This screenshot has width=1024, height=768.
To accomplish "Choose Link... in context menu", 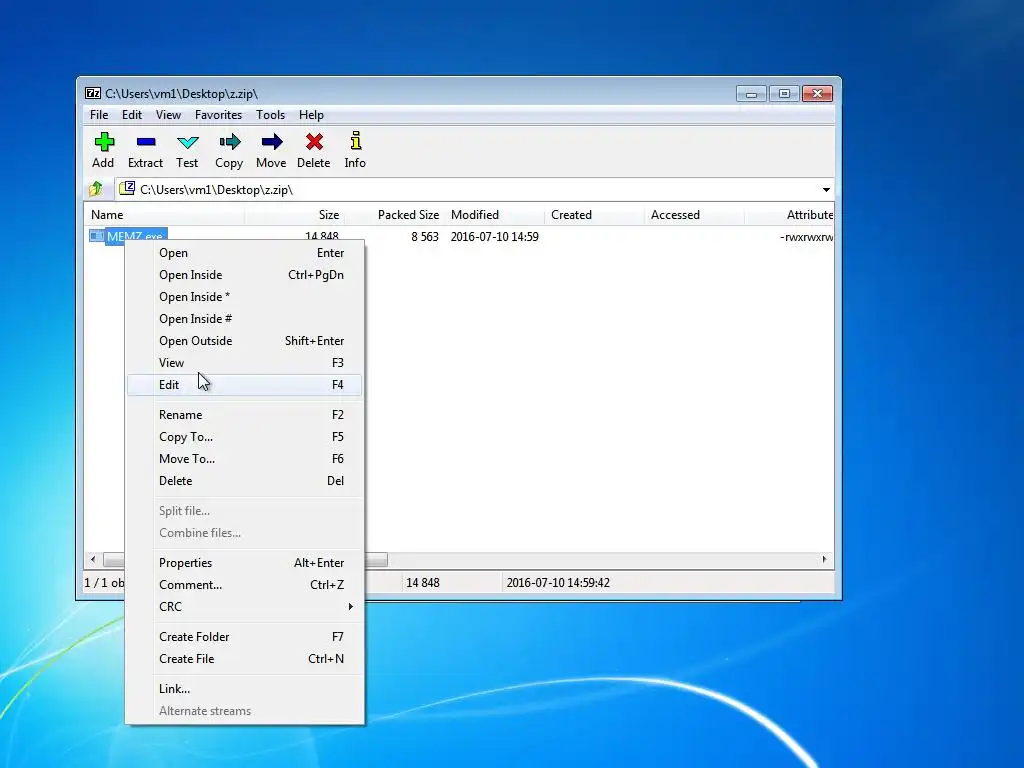I will pos(244,689).
